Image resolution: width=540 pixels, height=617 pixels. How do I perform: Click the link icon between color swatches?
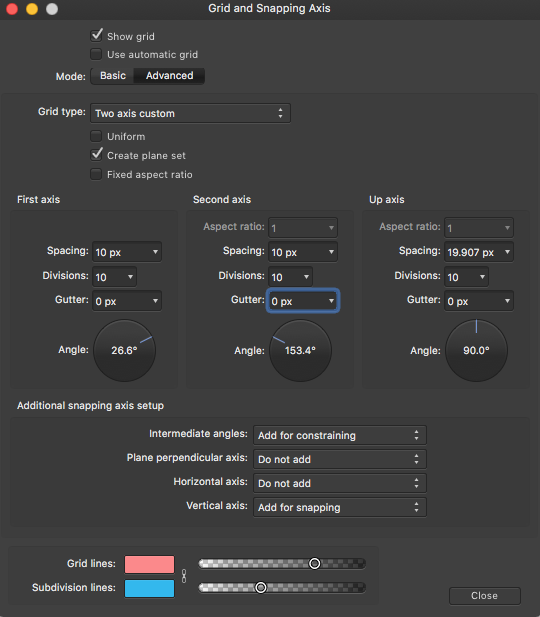tap(184, 576)
